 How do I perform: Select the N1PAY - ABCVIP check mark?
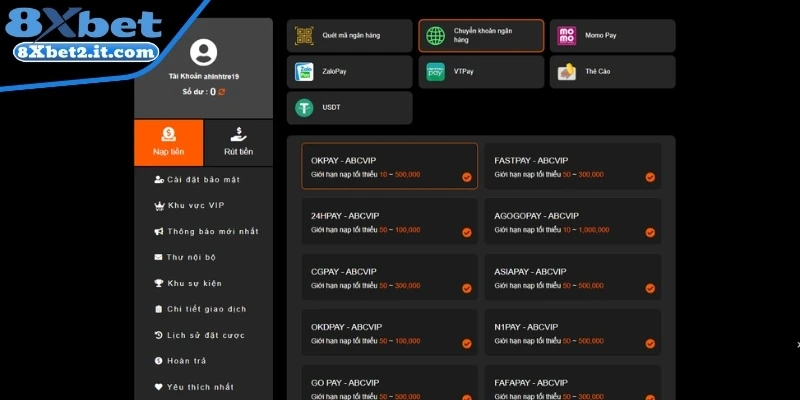click(650, 343)
